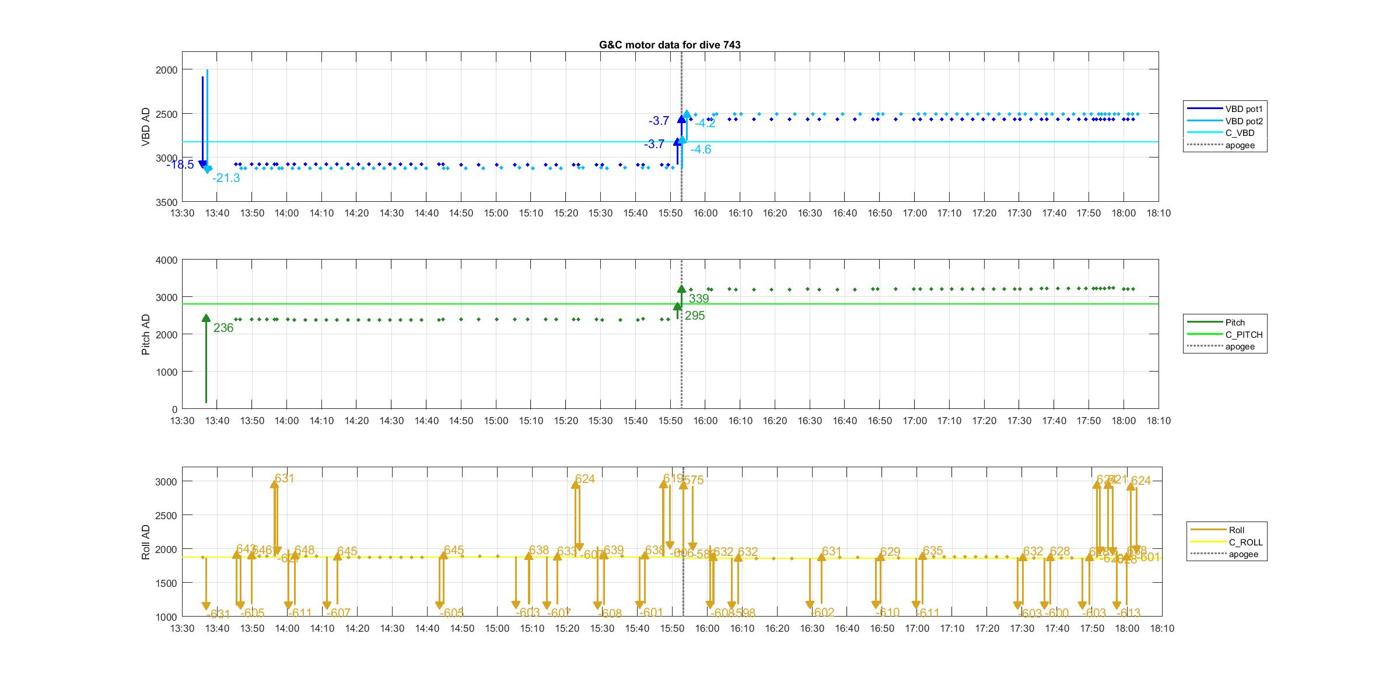
Task: Click the 14:30 tick under the Pitch plot
Action: (x=392, y=421)
